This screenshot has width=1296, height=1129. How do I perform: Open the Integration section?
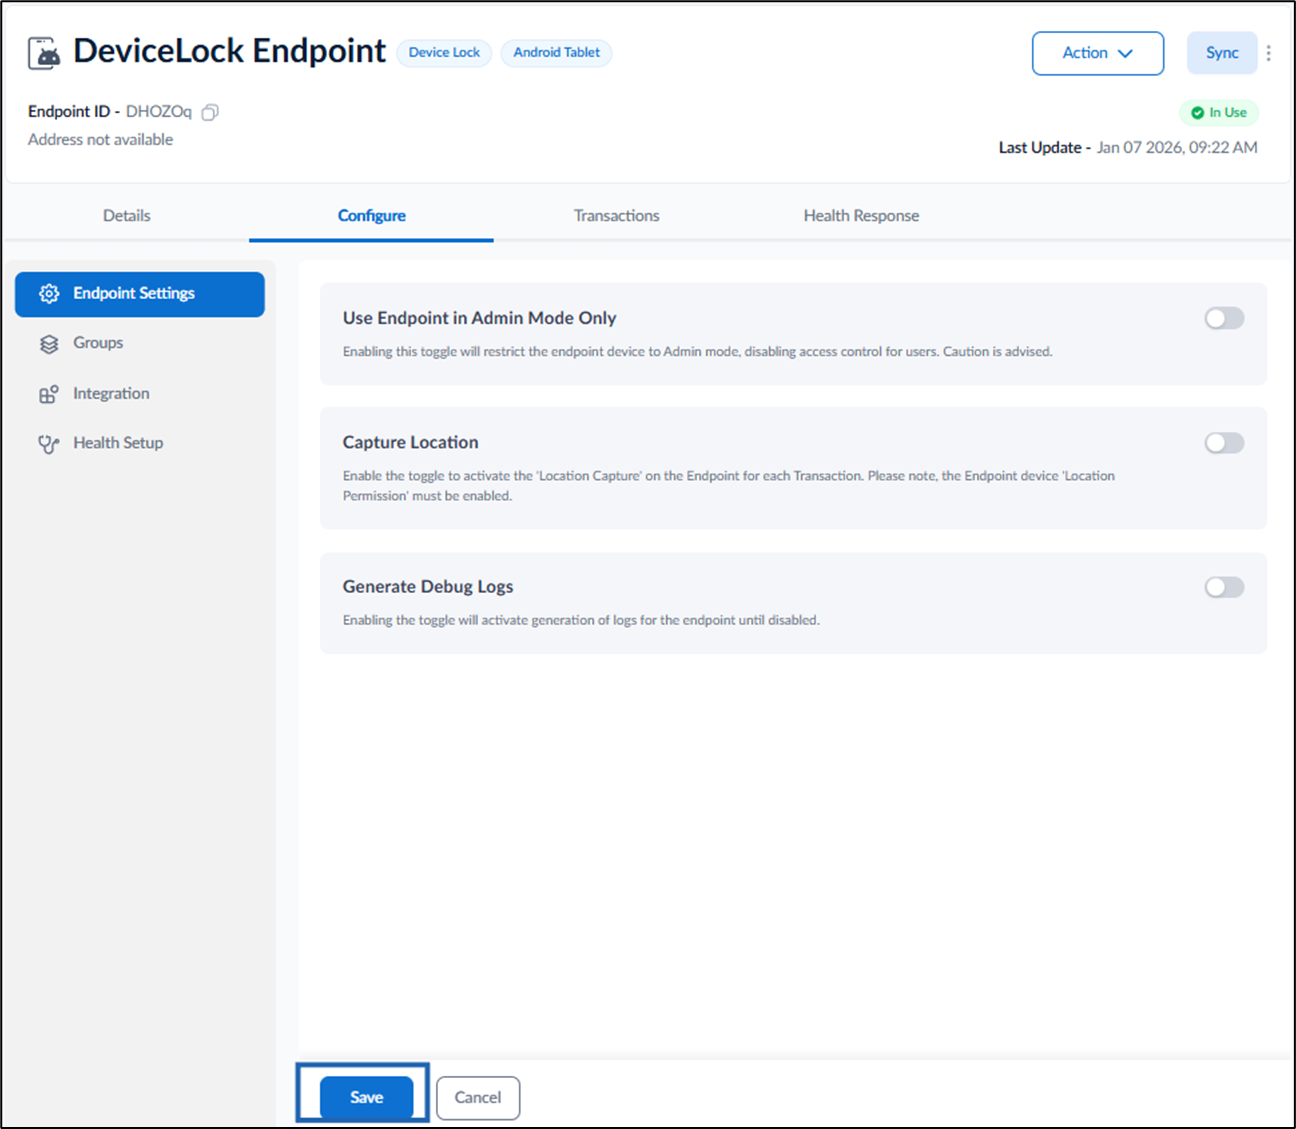click(140, 393)
